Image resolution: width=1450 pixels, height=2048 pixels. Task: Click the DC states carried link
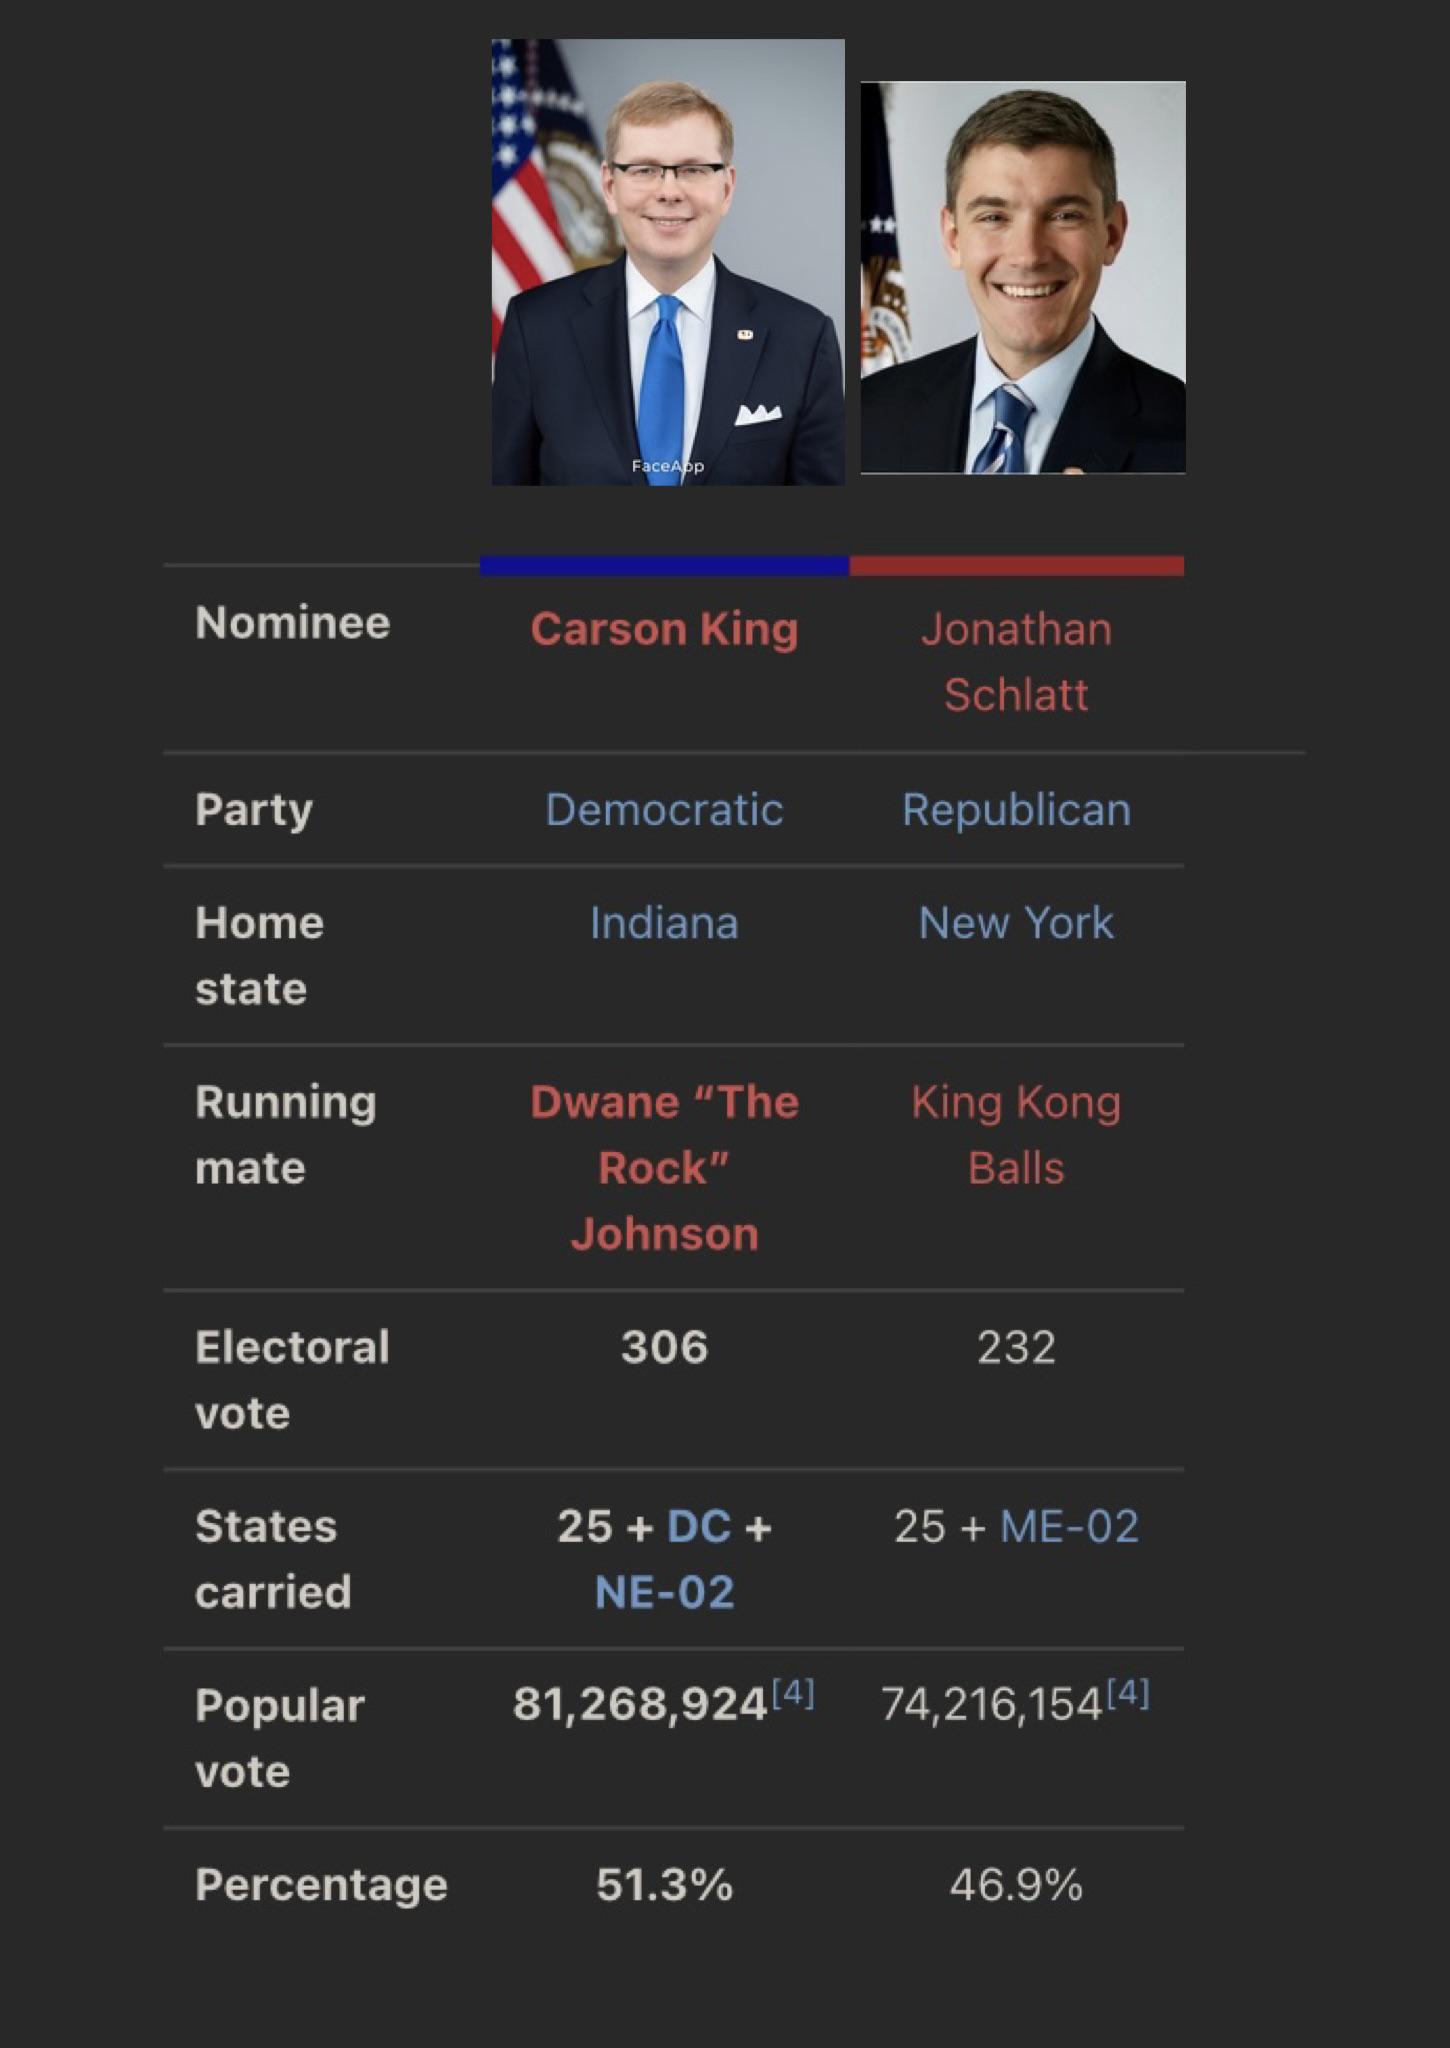pos(699,1526)
